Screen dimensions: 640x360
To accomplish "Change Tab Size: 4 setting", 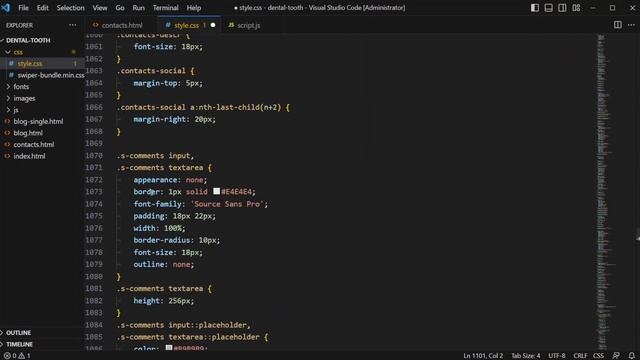I will coord(526,356).
